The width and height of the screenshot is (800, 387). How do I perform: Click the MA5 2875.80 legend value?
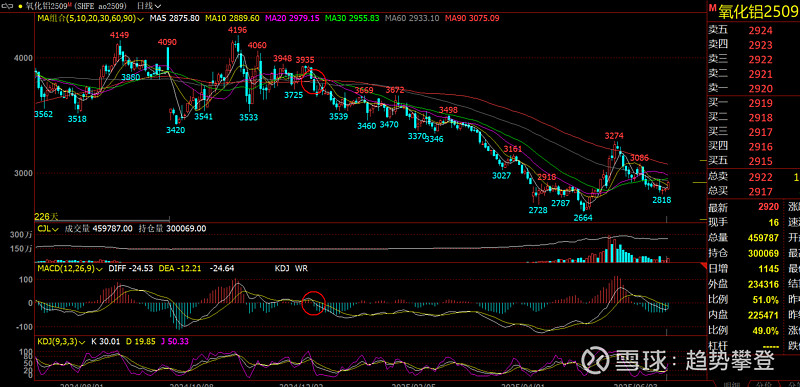174,18
